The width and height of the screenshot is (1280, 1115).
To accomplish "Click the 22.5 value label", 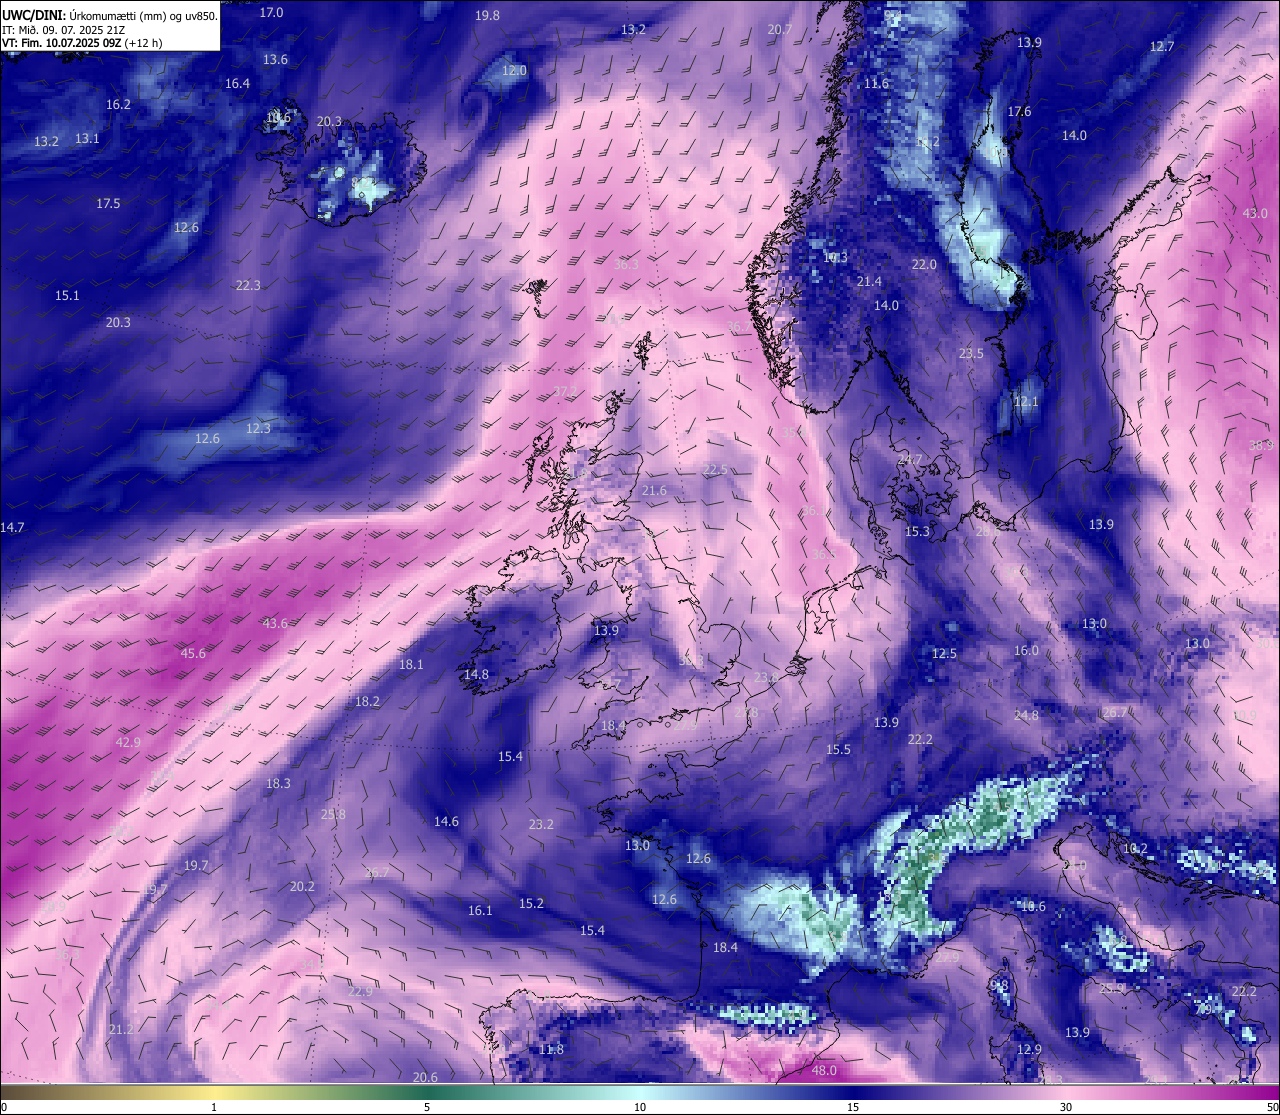I will point(715,470).
